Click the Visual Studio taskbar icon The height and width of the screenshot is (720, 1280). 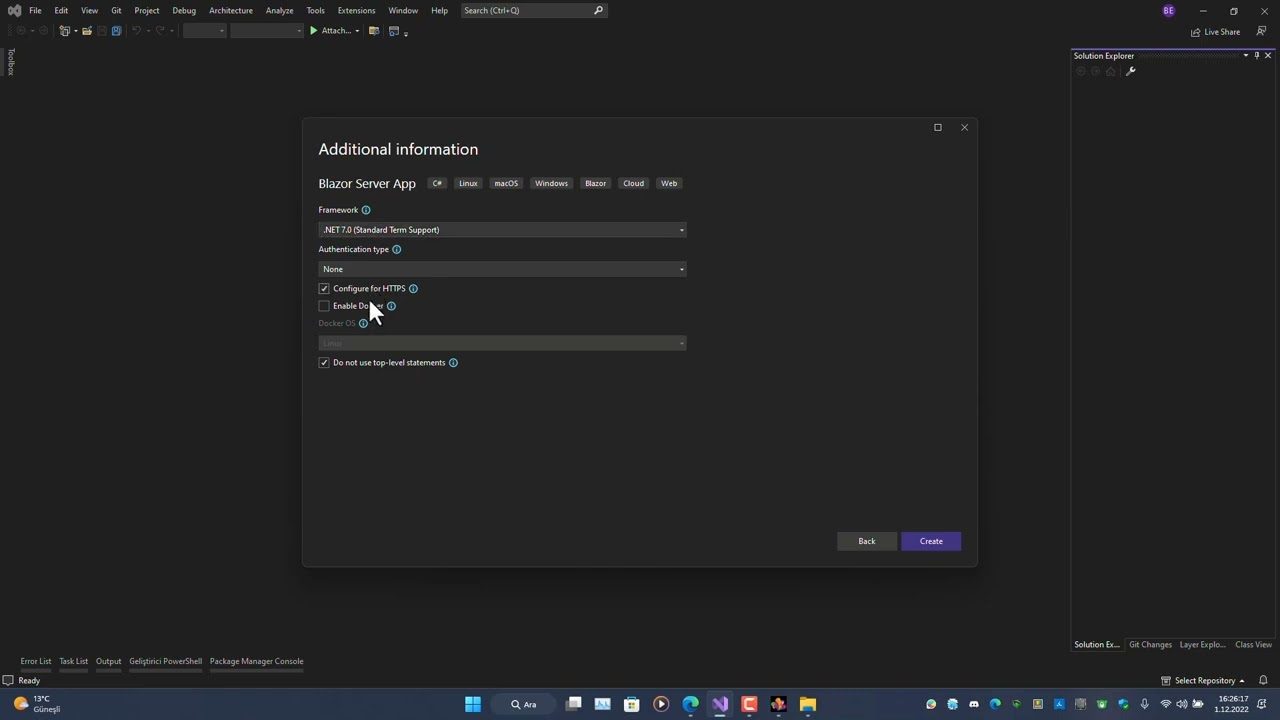point(720,704)
